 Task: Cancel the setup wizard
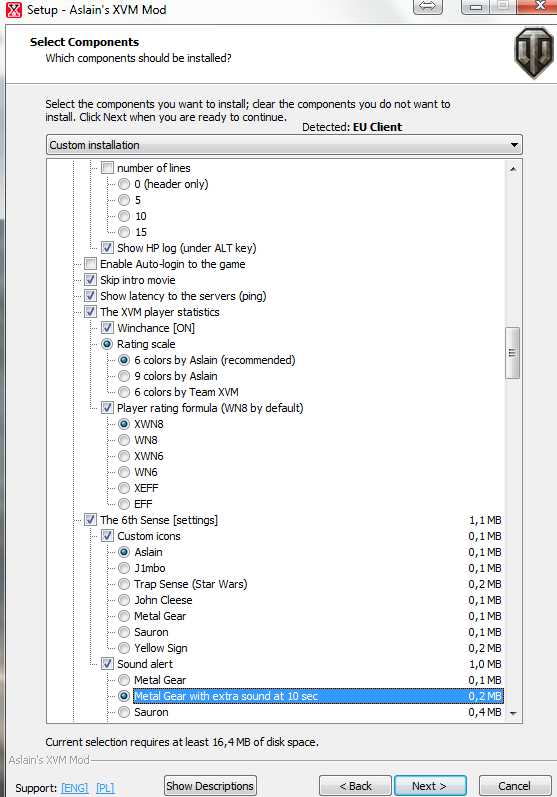pyautogui.click(x=515, y=786)
